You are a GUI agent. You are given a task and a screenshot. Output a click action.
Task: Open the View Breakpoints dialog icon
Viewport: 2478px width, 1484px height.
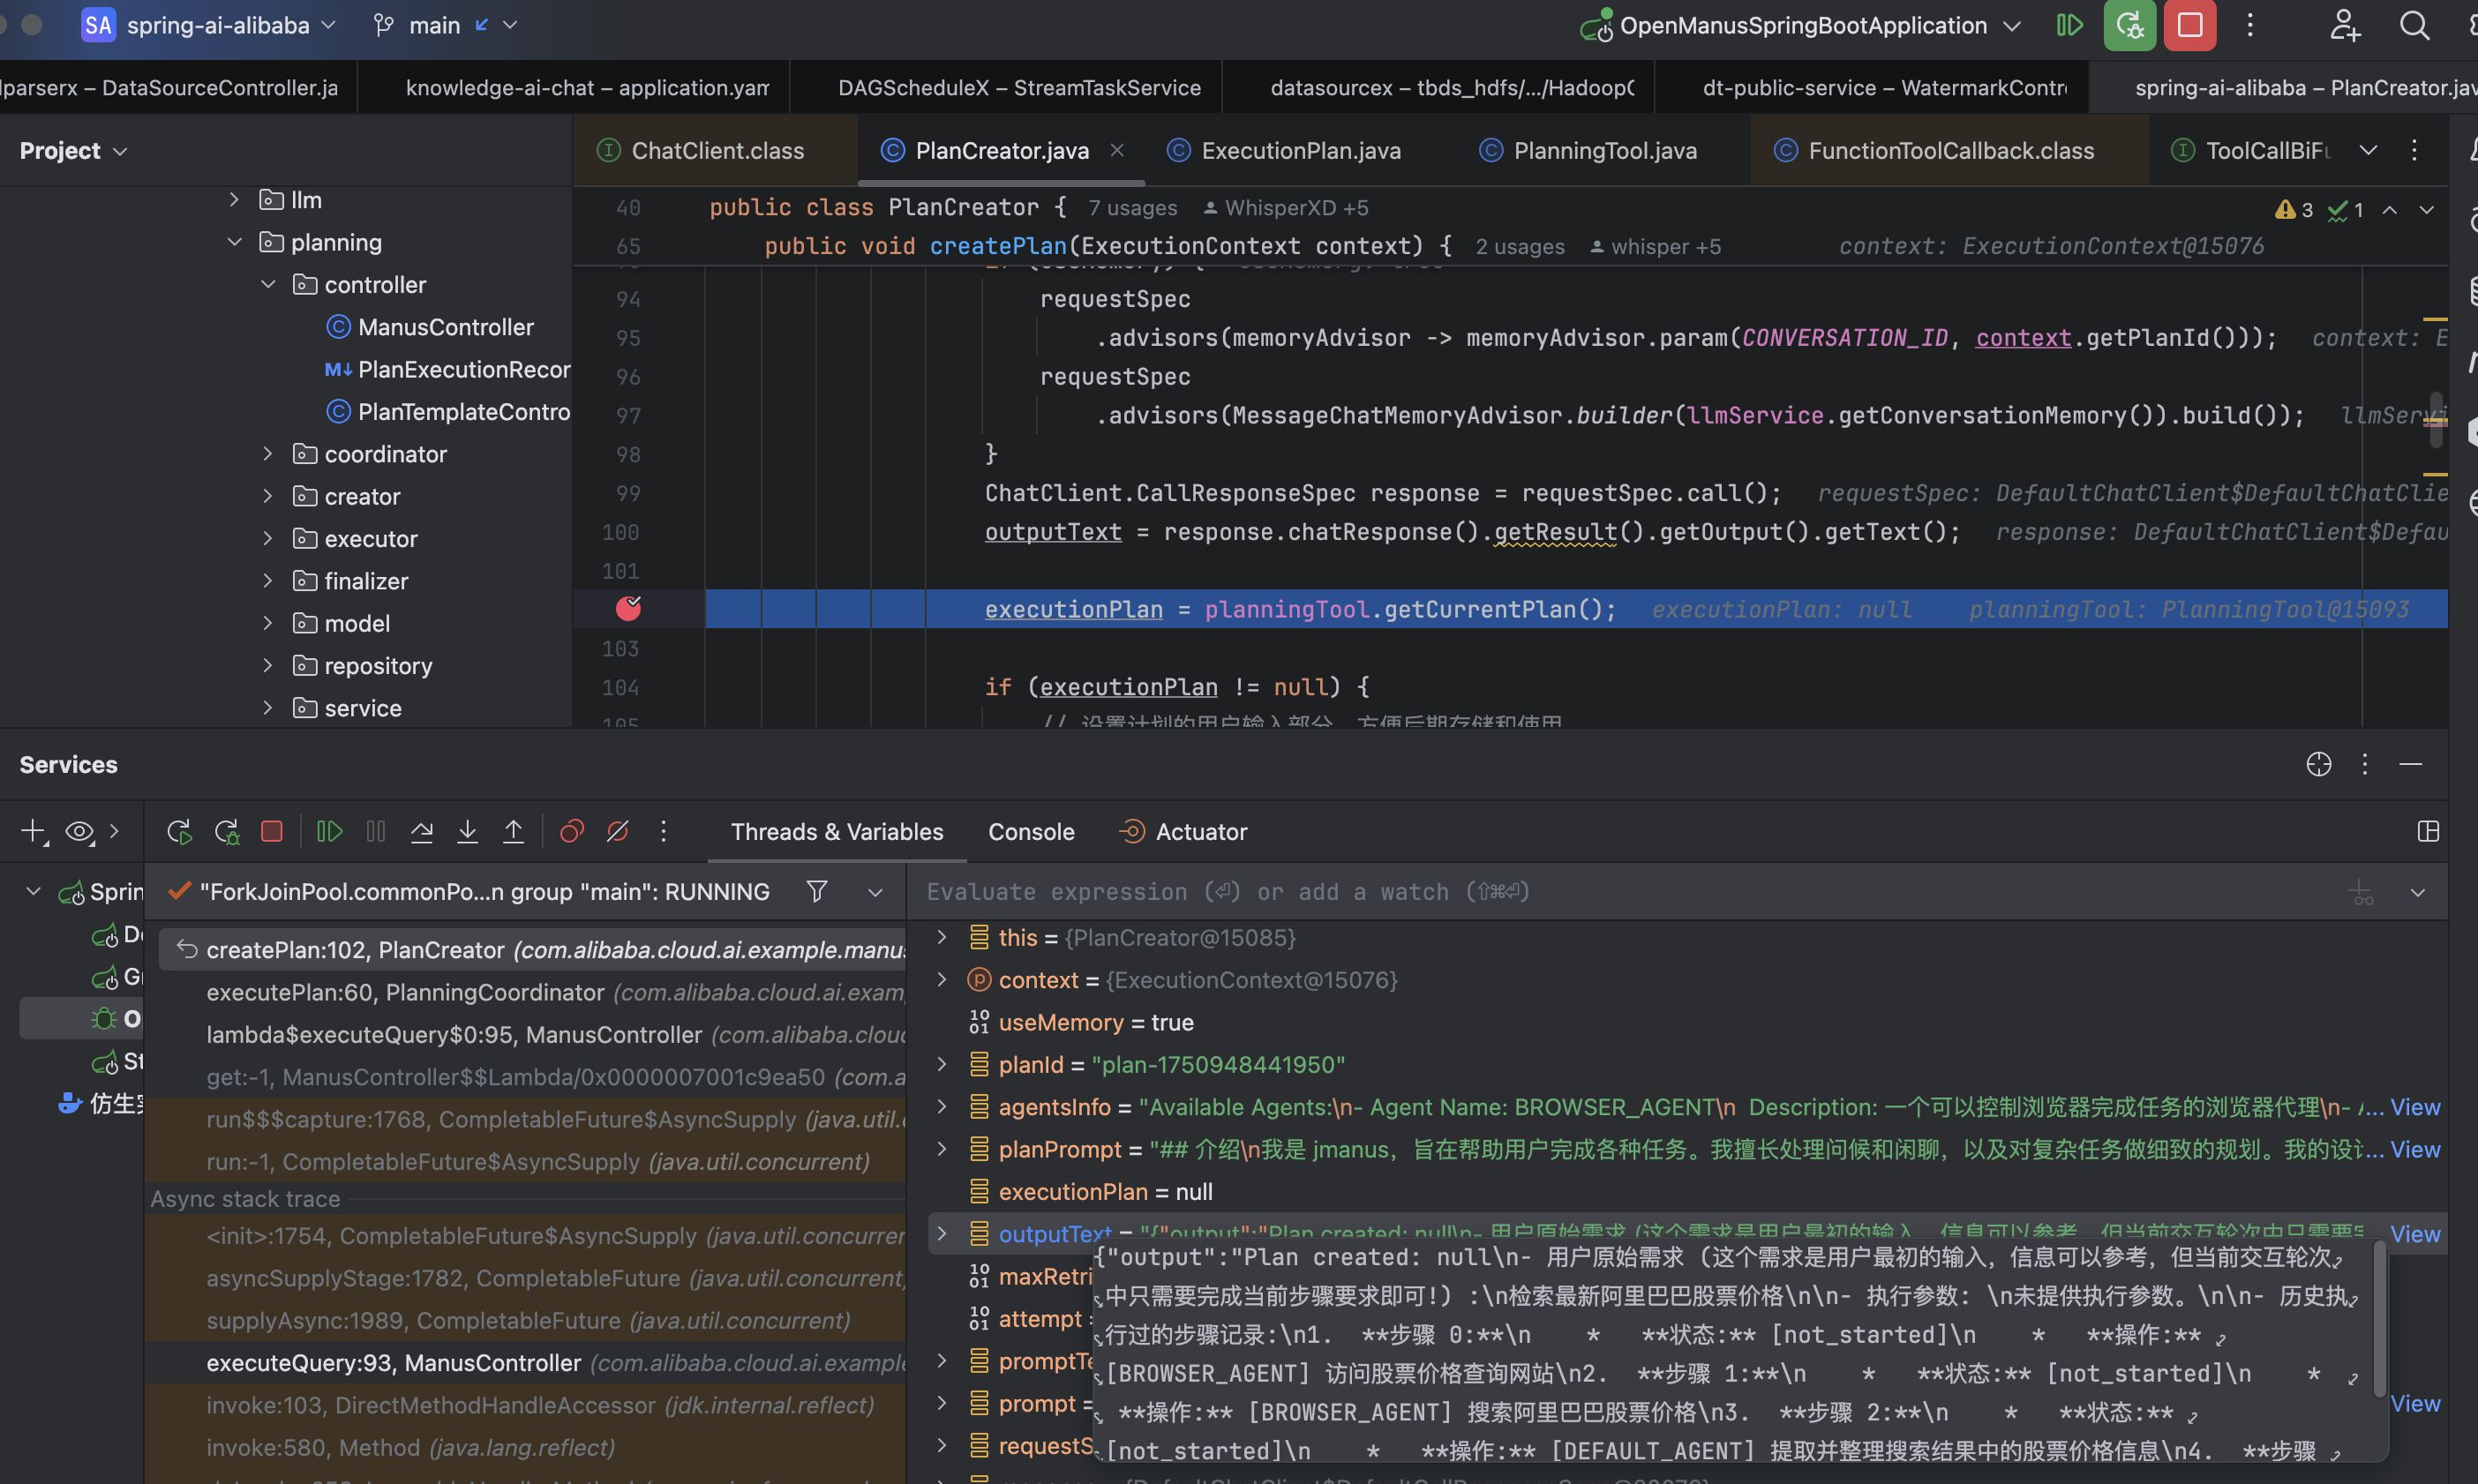572,832
